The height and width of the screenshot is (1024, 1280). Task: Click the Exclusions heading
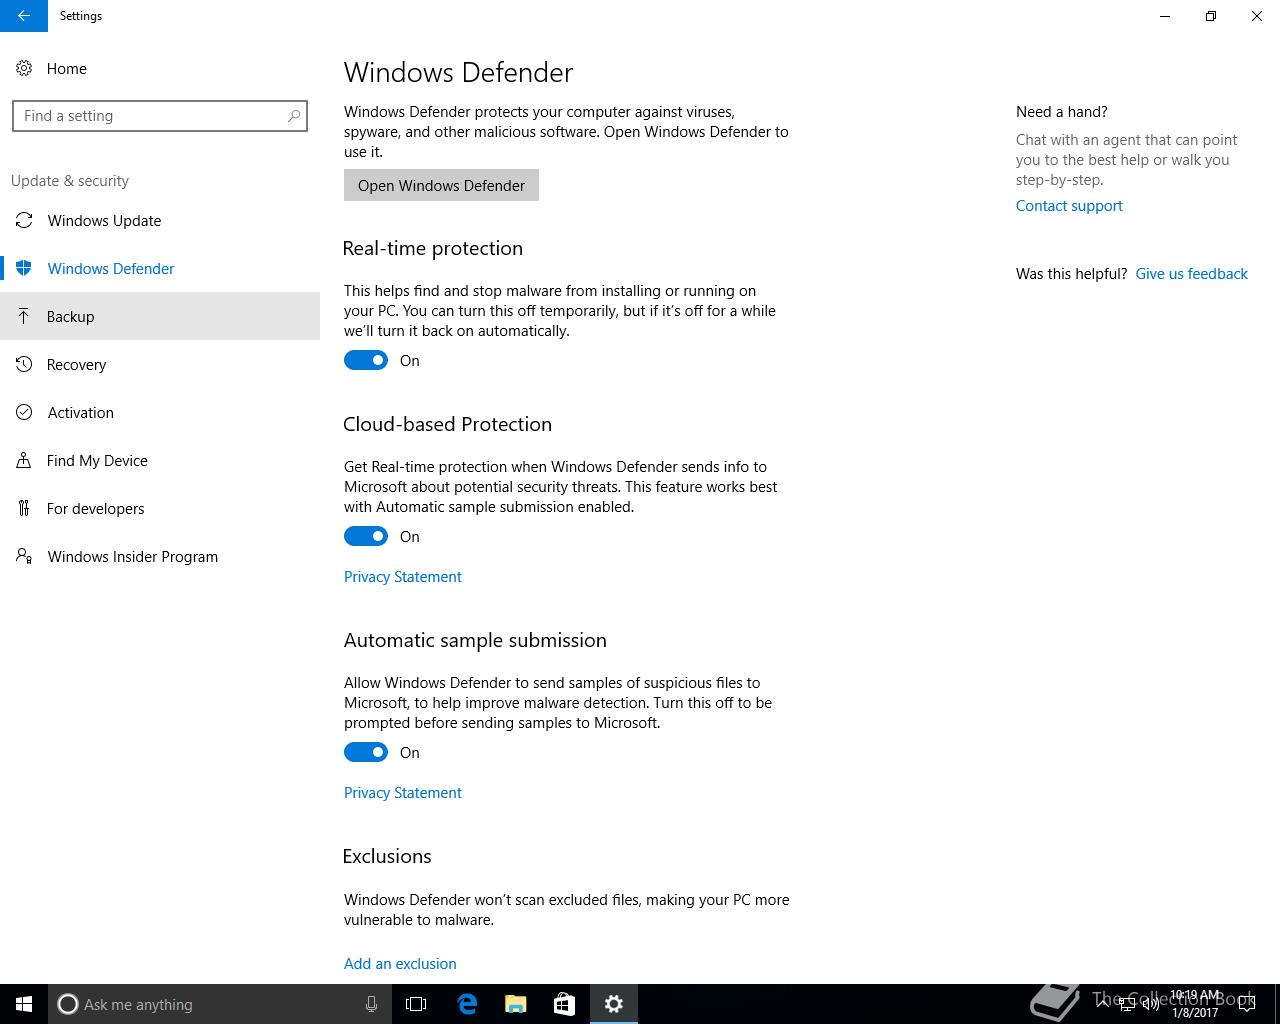click(x=387, y=856)
